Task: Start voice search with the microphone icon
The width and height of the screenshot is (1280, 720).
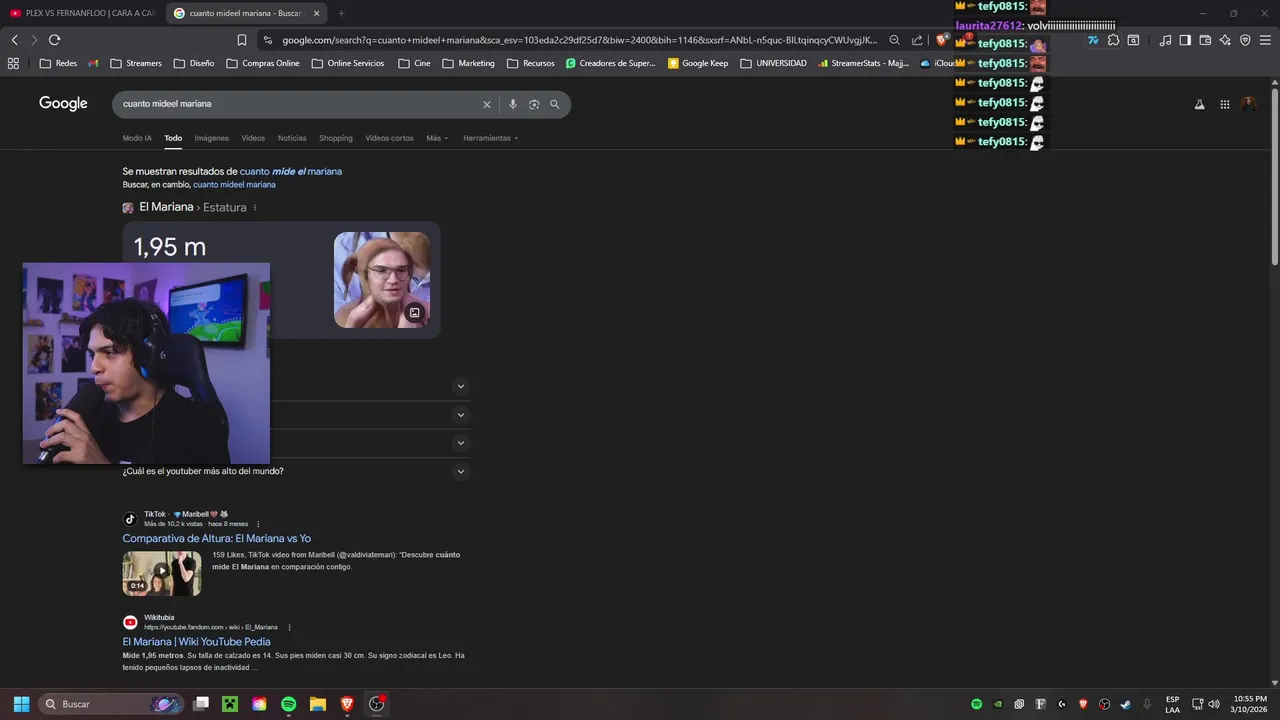Action: coord(513,104)
